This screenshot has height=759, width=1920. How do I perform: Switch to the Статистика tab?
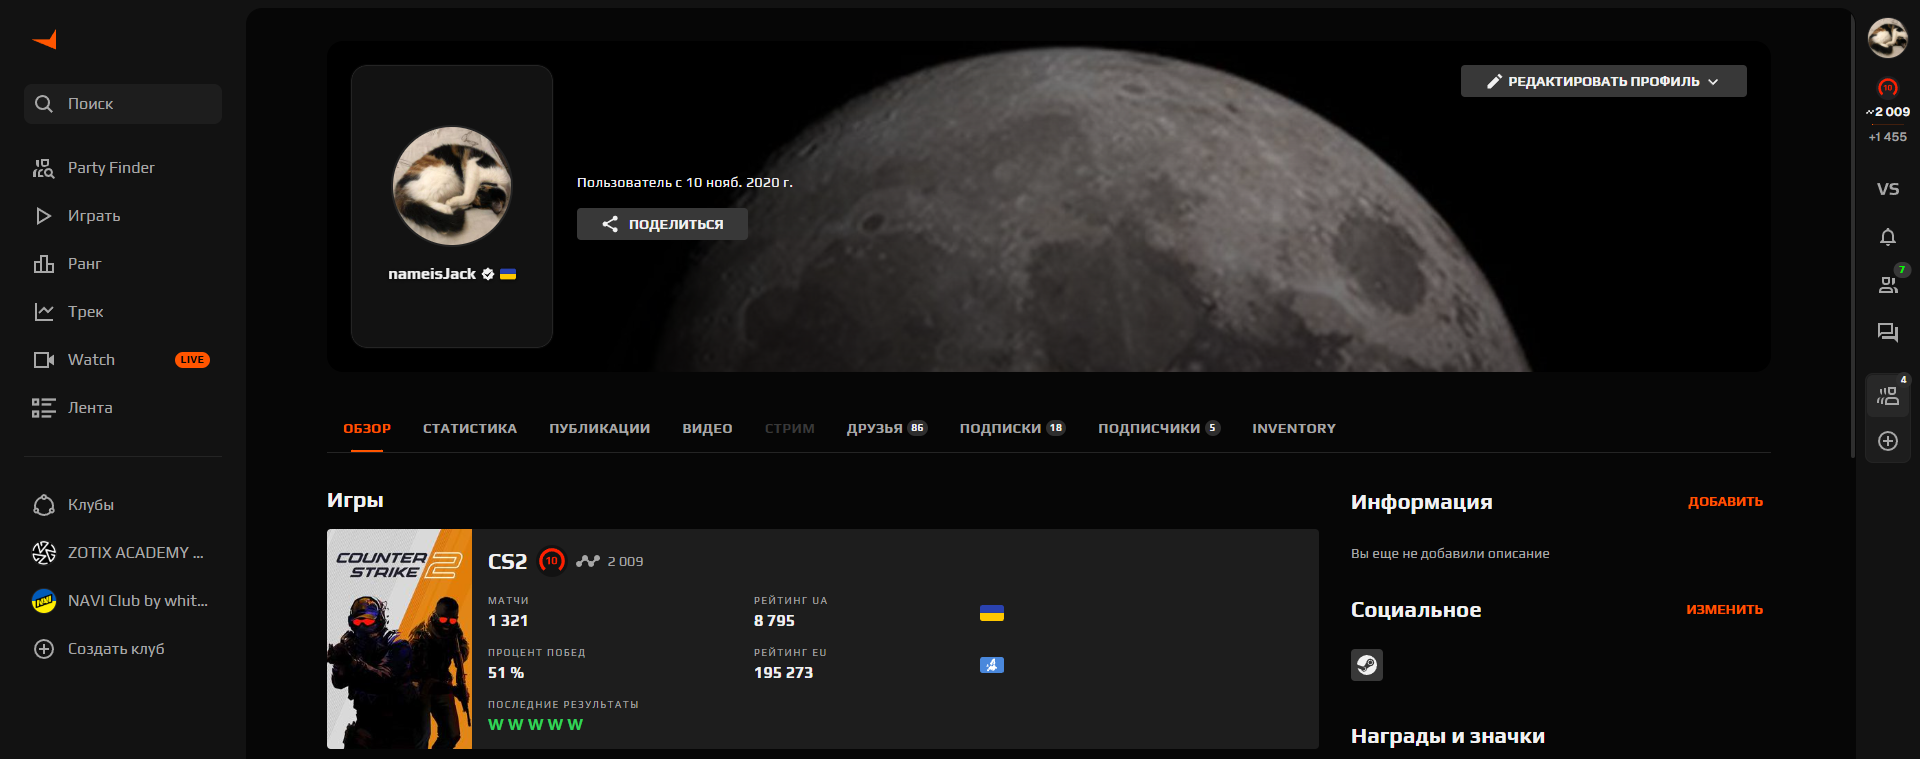pos(470,428)
